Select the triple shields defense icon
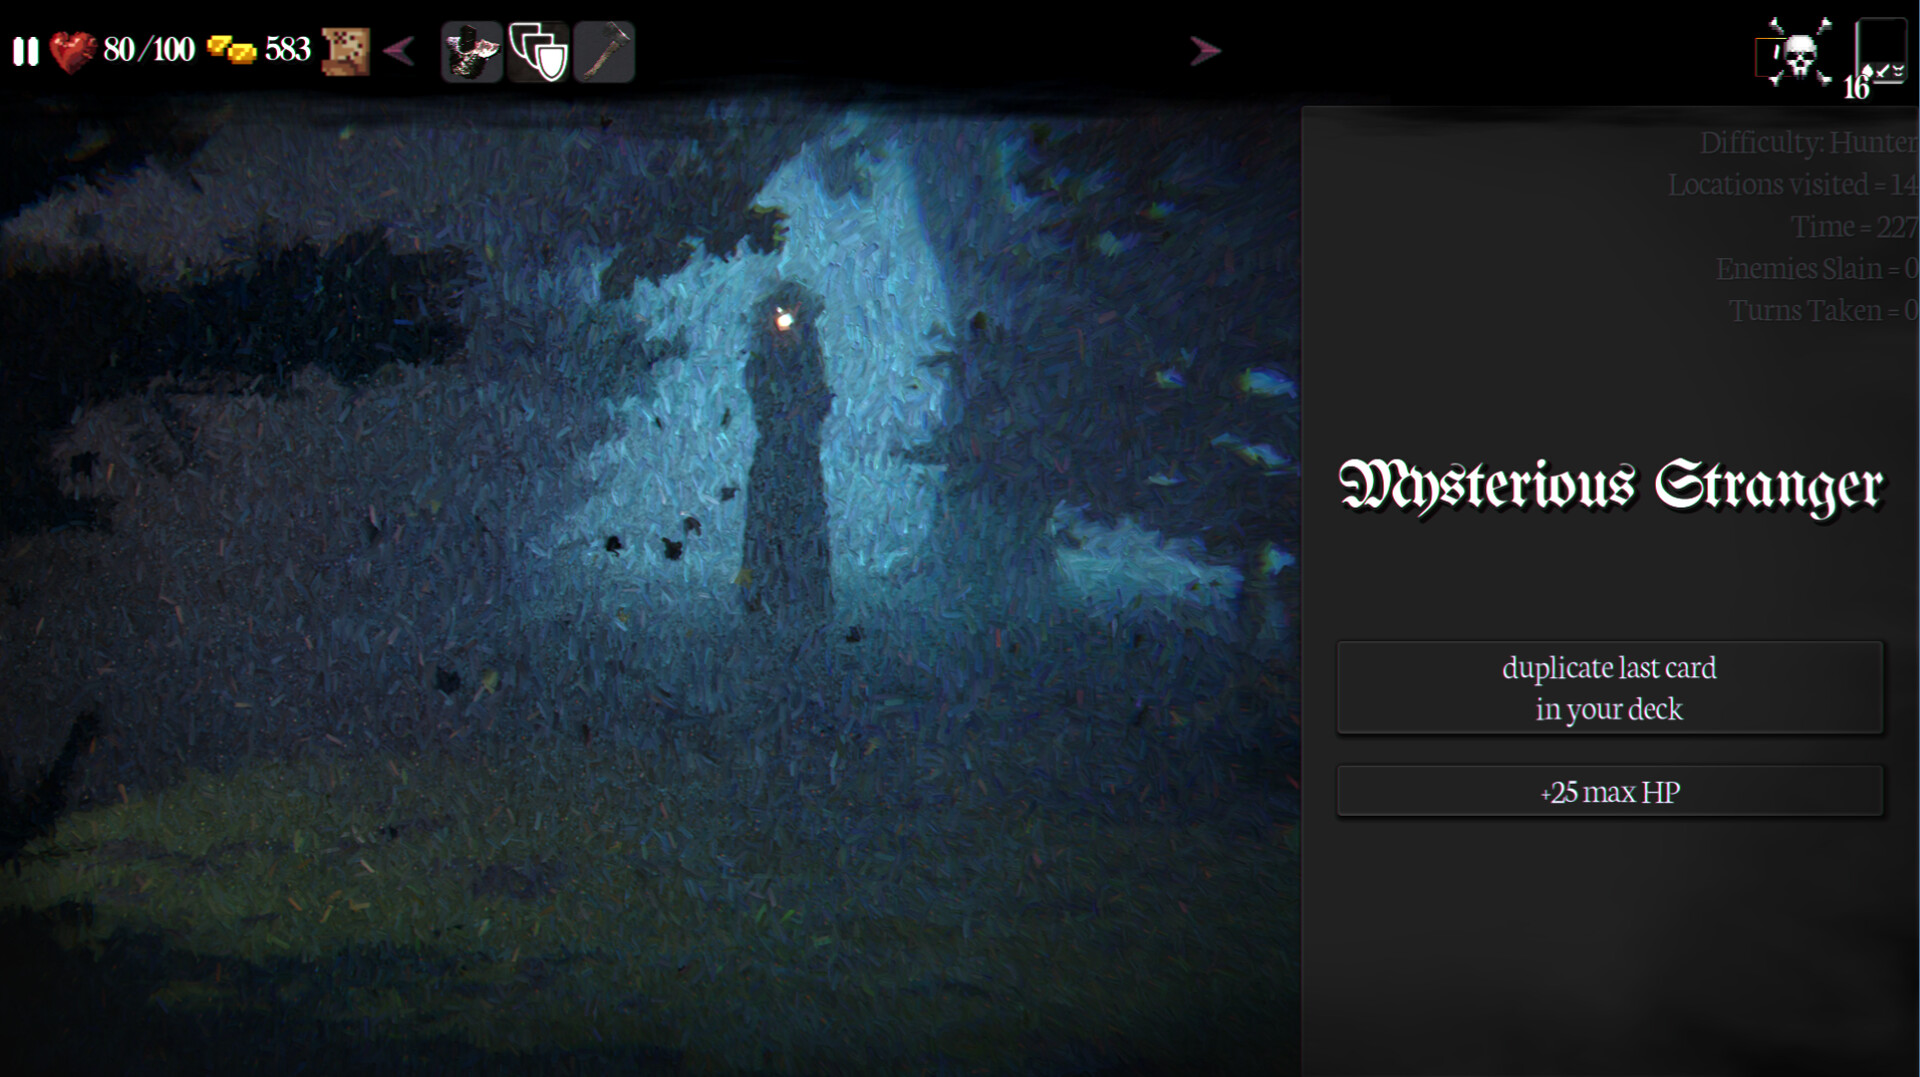The width and height of the screenshot is (1920, 1077). [x=538, y=50]
